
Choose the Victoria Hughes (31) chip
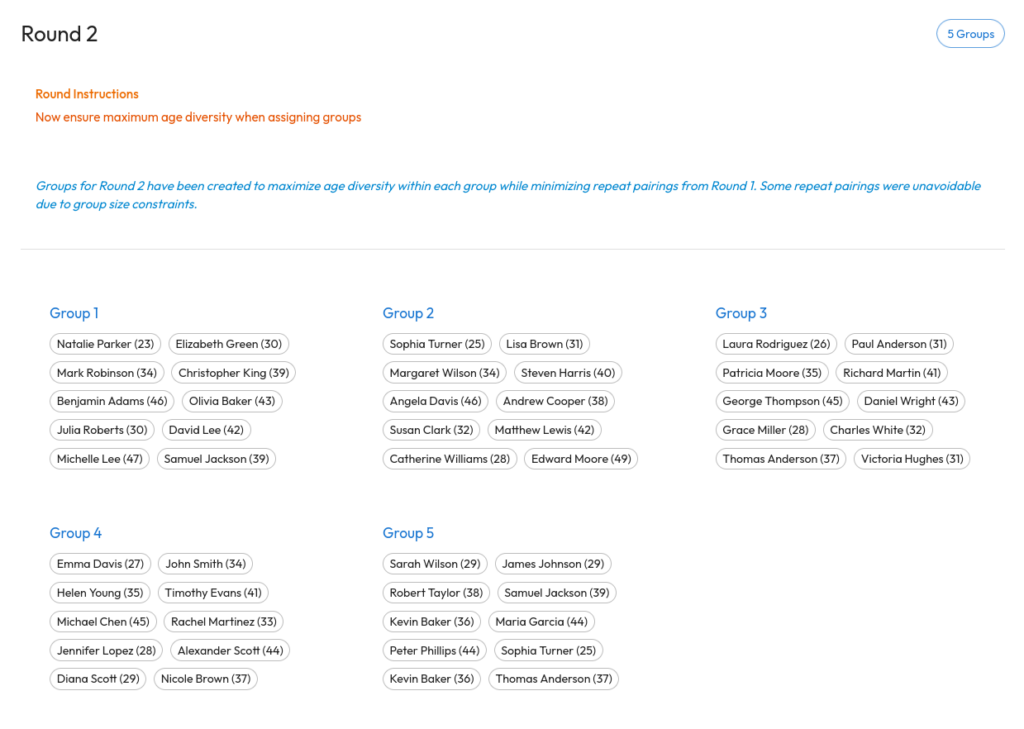(x=912, y=459)
